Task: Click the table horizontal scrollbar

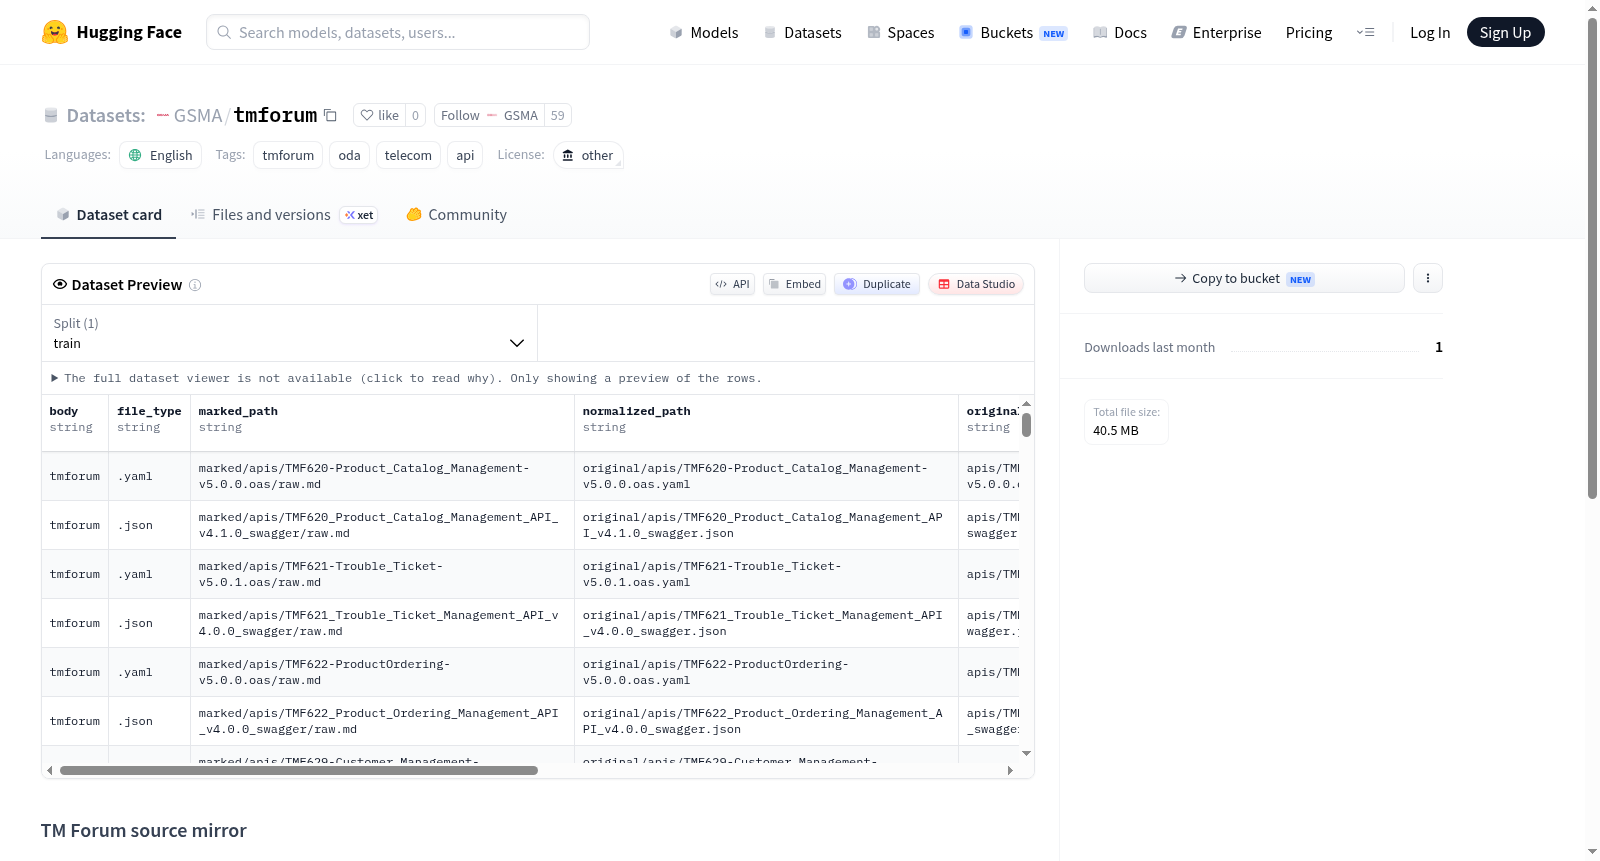Action: pyautogui.click(x=299, y=770)
